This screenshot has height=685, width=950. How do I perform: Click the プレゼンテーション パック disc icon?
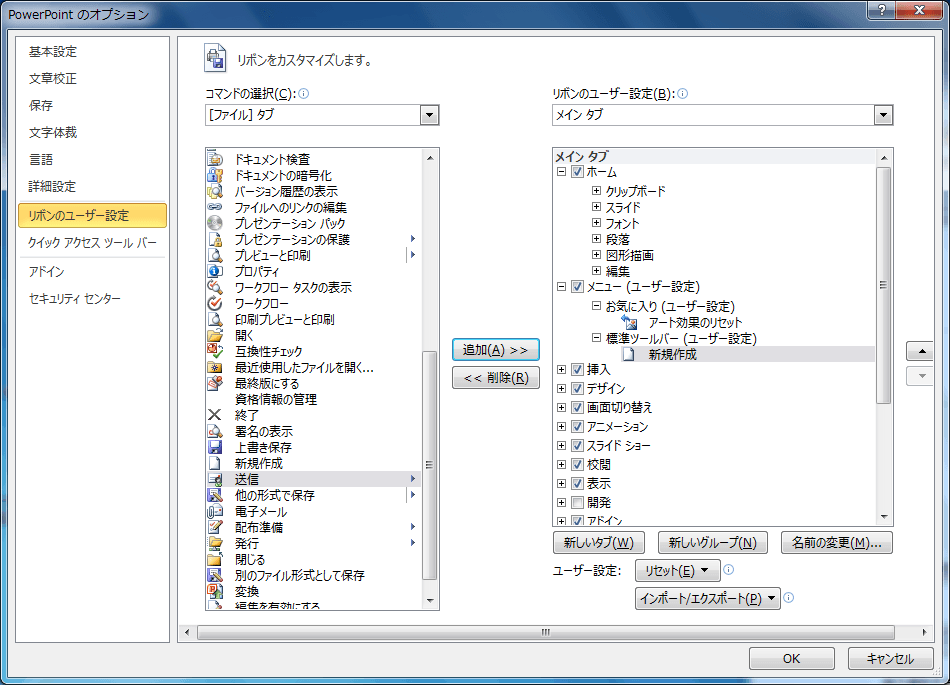(x=215, y=223)
